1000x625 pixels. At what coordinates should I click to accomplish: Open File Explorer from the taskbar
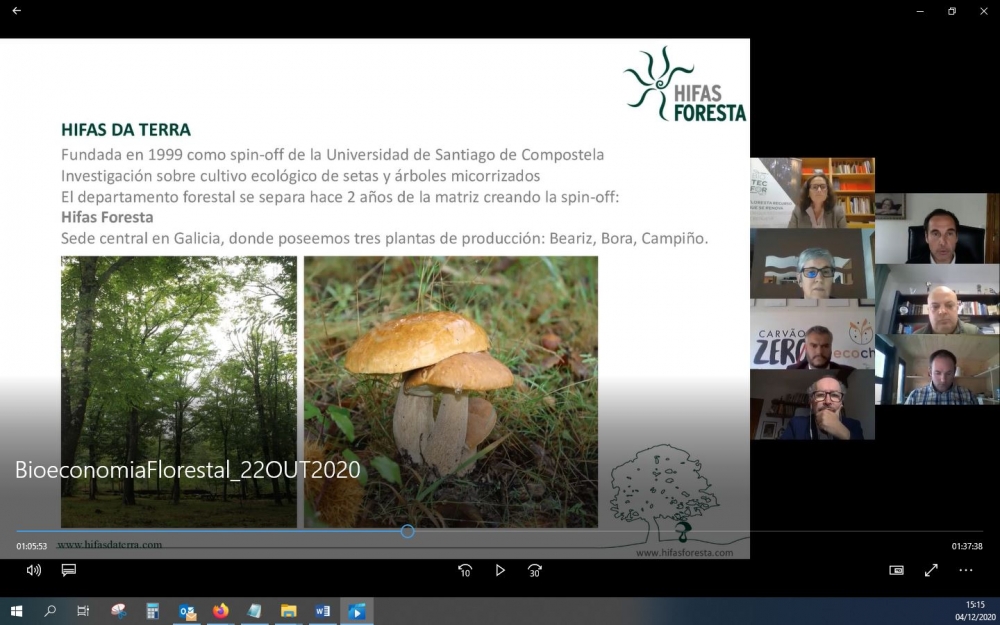(x=289, y=611)
